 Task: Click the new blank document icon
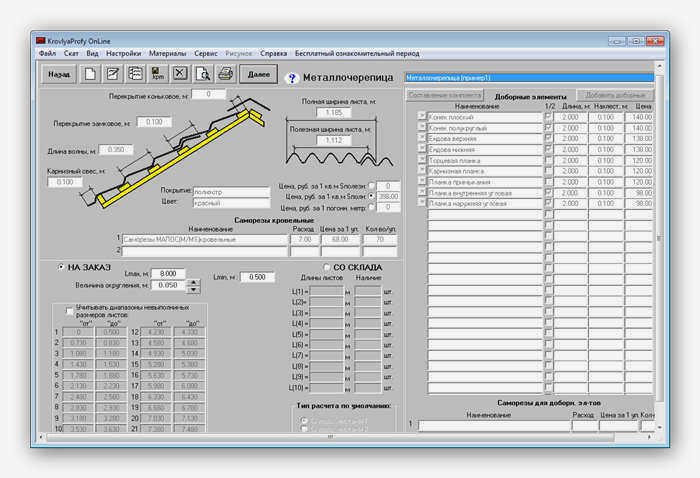[x=90, y=74]
